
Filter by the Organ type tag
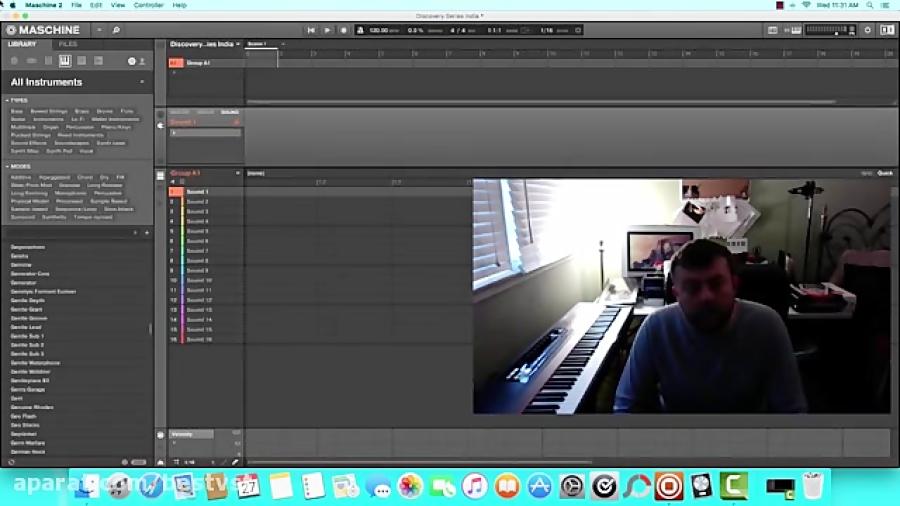pos(51,127)
